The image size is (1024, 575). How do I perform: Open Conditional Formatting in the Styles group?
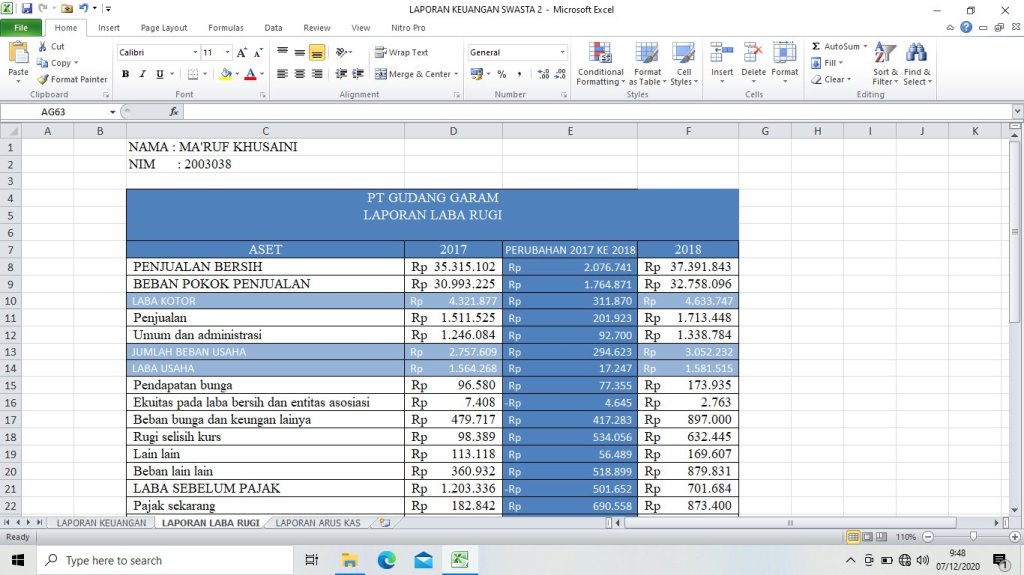point(600,62)
